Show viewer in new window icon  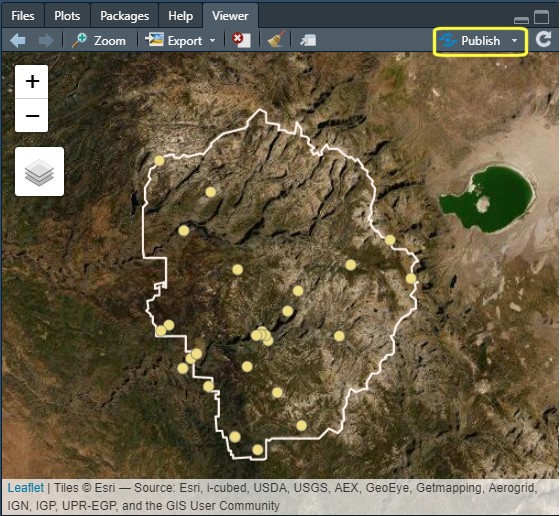click(x=308, y=40)
